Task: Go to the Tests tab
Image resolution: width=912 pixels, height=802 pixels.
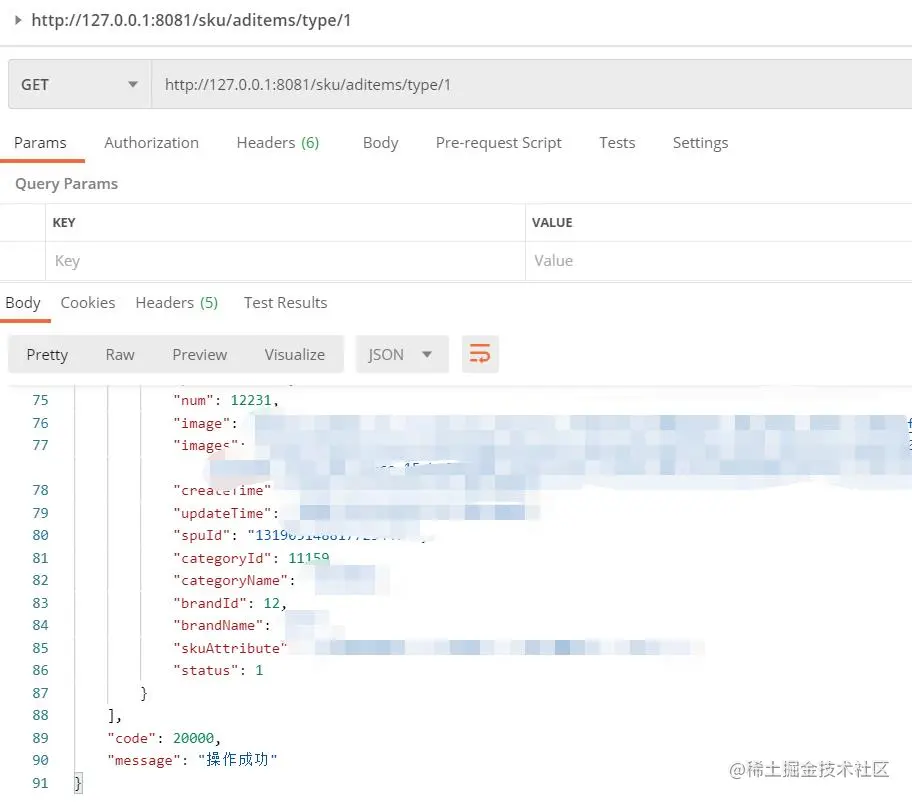Action: (x=617, y=142)
